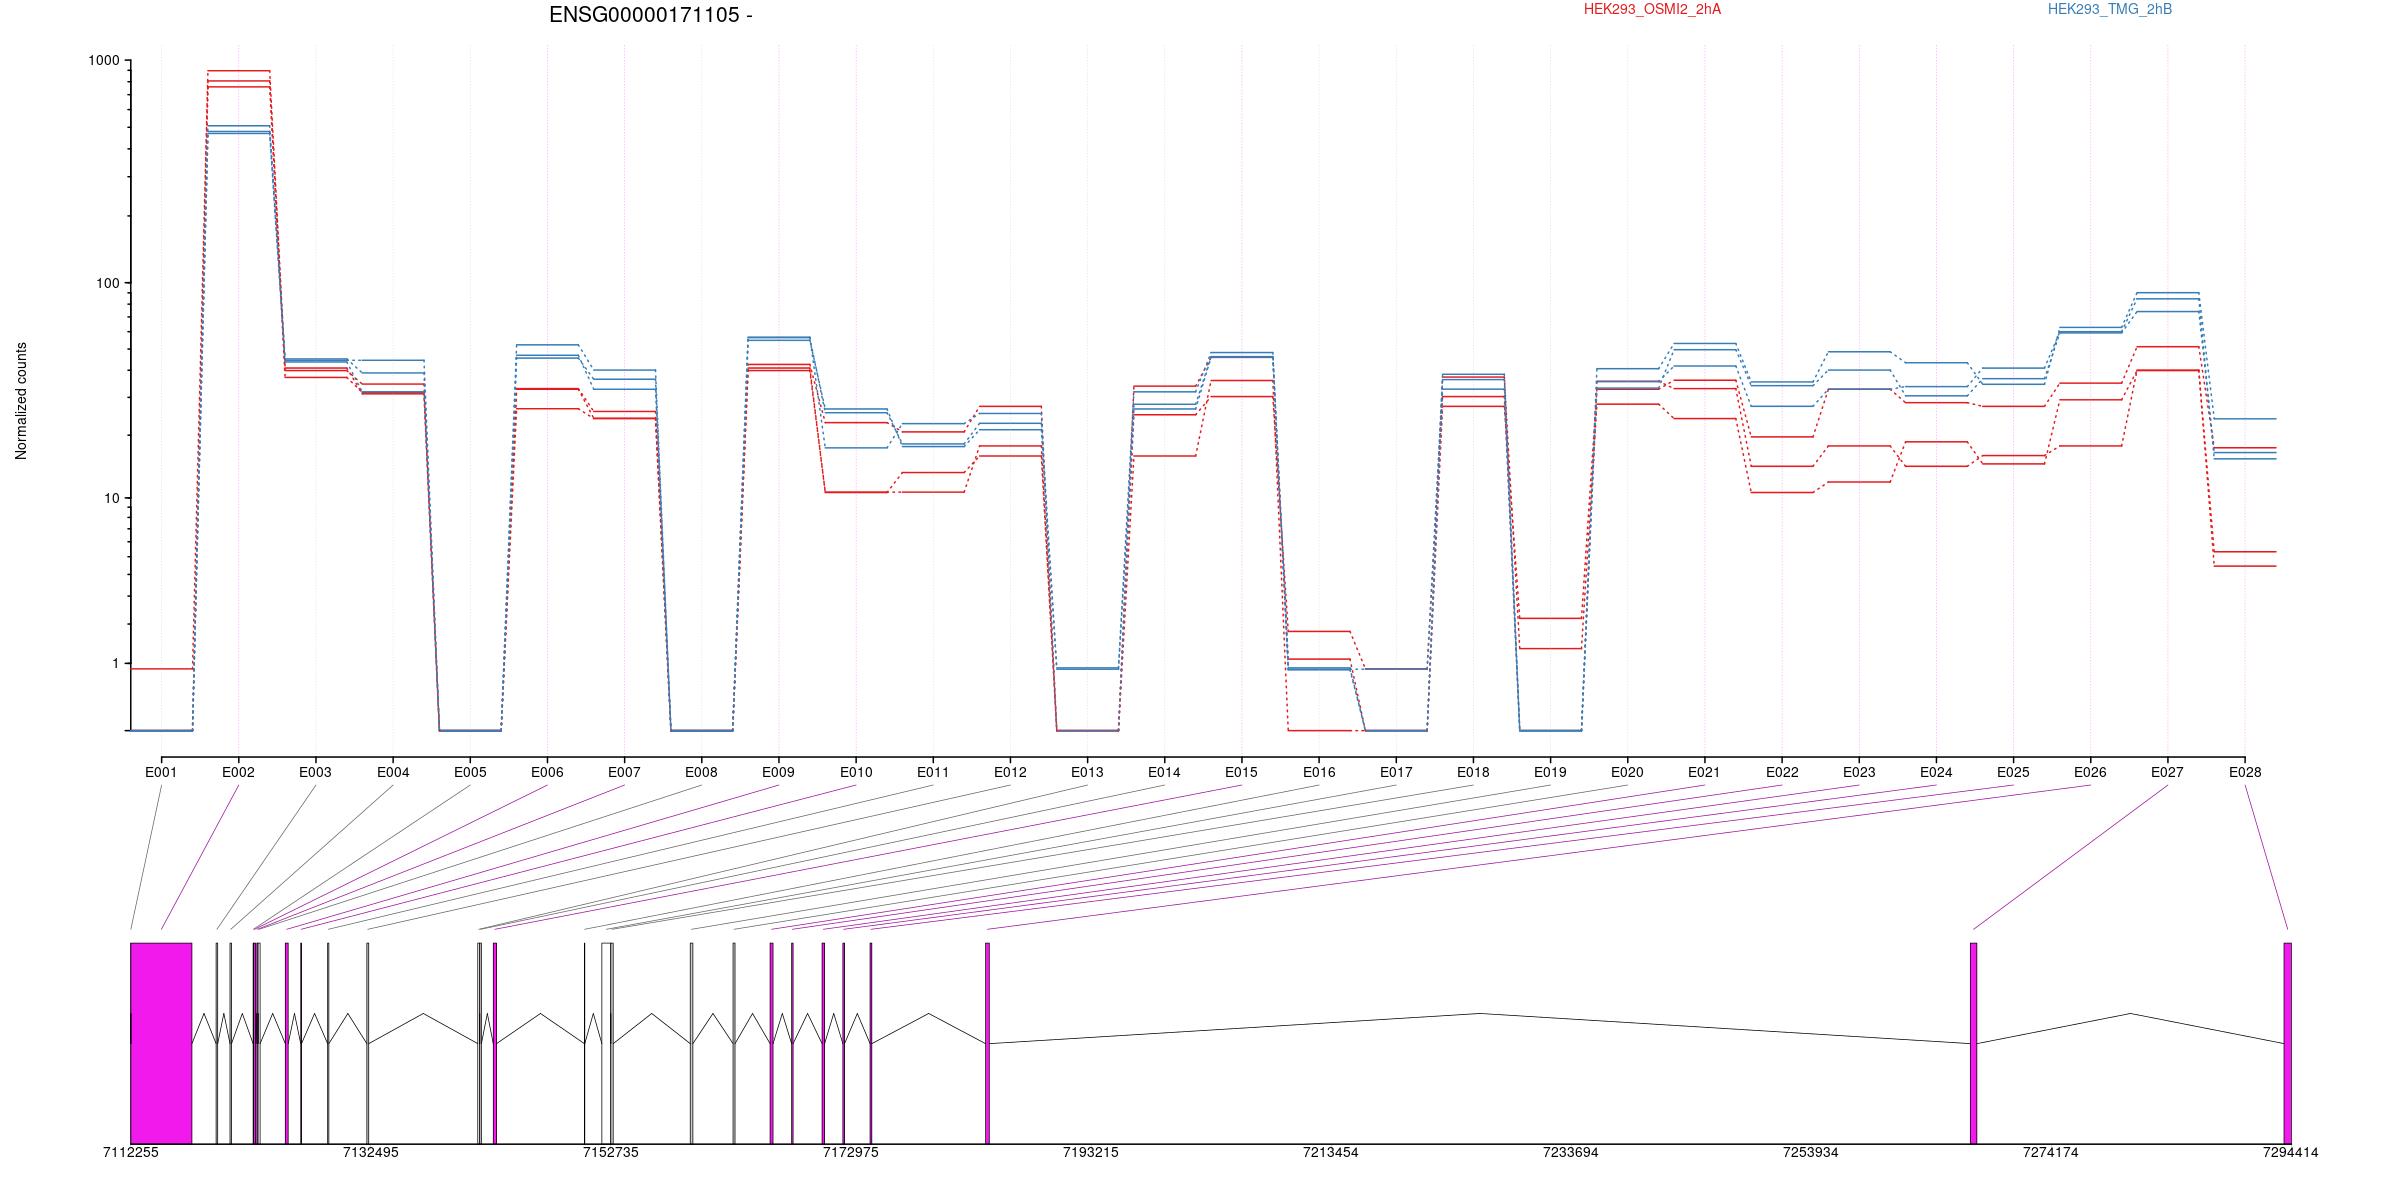Image resolution: width=2400 pixels, height=1200 pixels.
Task: Click exon label E013
Action: click(x=1087, y=772)
